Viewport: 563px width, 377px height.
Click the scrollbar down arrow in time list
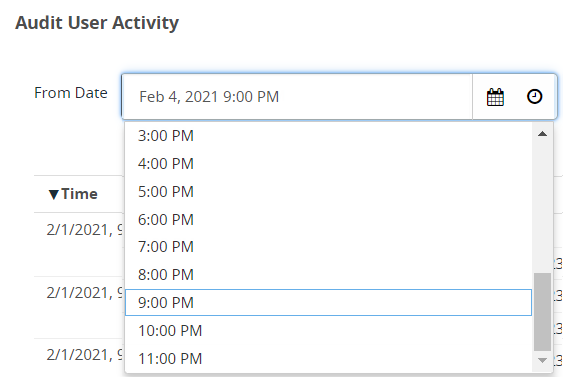(x=542, y=360)
